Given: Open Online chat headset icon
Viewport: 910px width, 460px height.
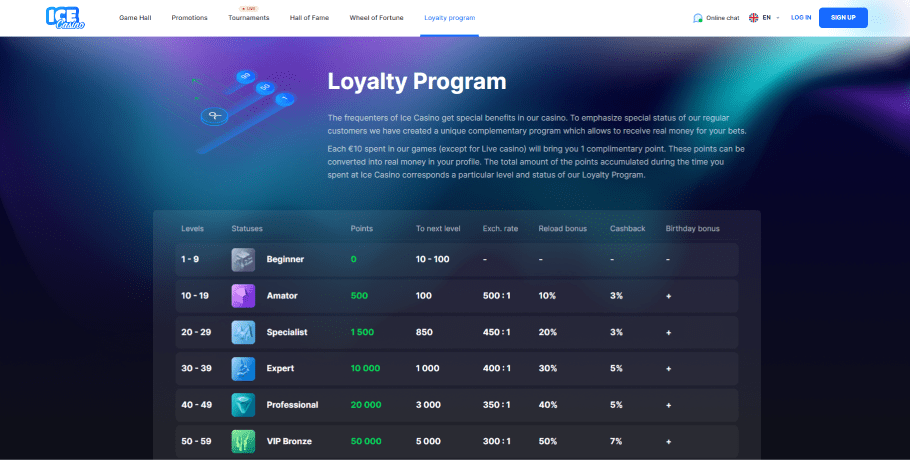Looking at the screenshot, I should click(x=698, y=18).
